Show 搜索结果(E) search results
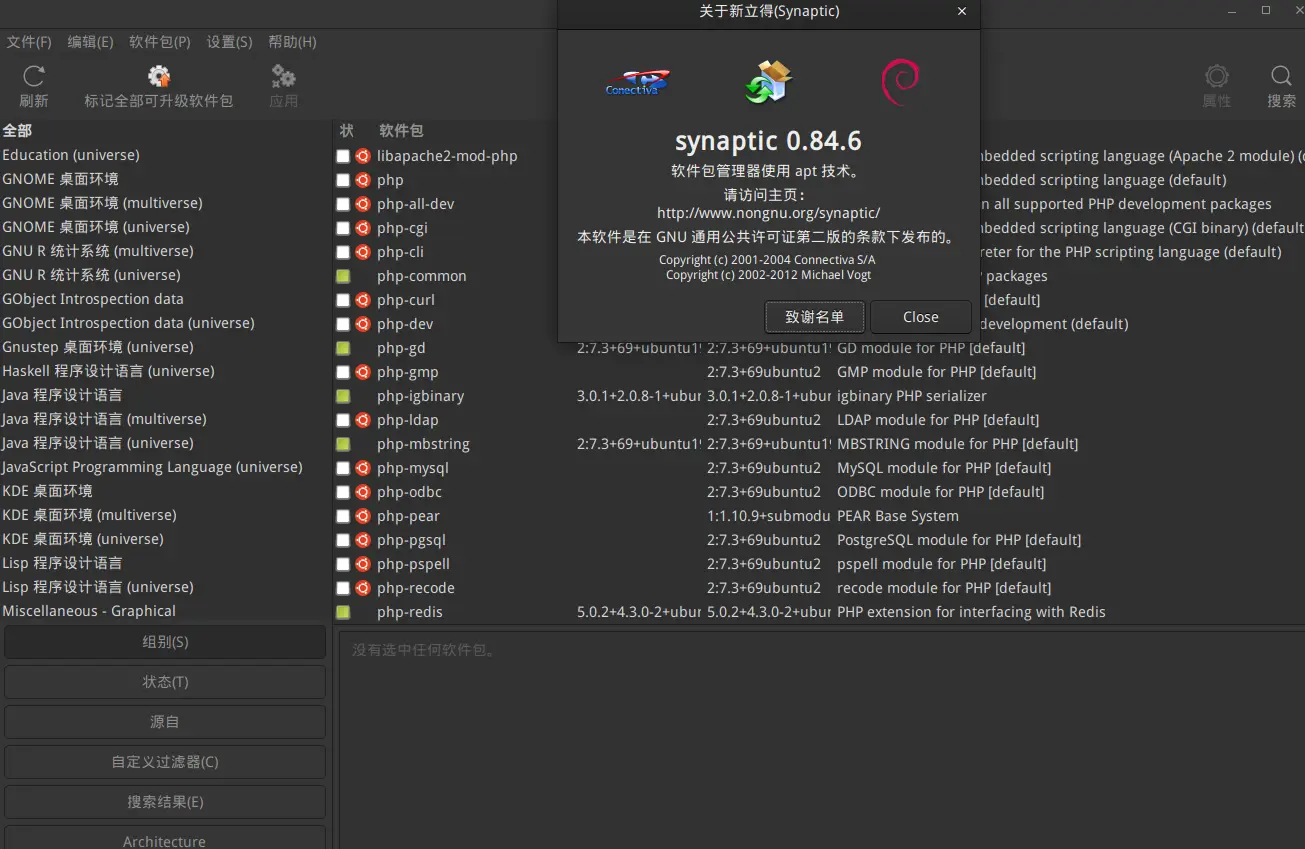1305x849 pixels. 165,802
